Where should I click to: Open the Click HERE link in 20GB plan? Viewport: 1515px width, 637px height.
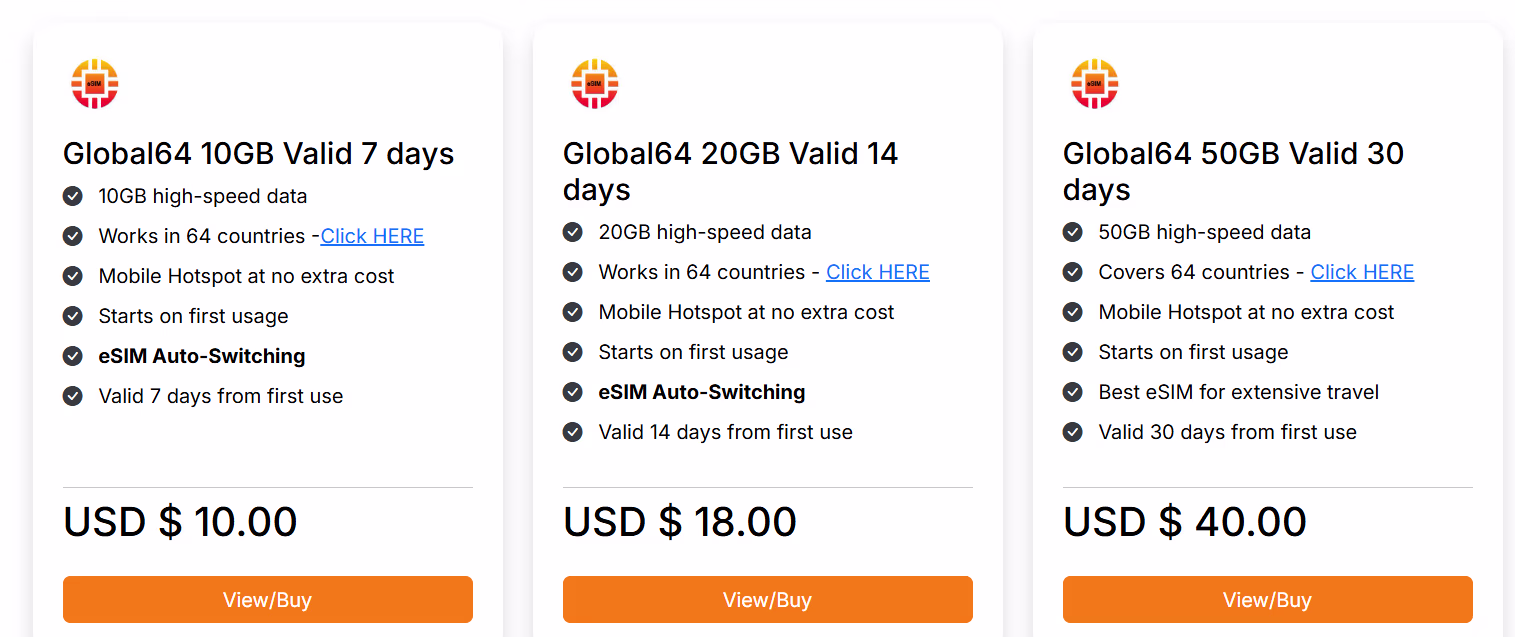pyautogui.click(x=877, y=272)
